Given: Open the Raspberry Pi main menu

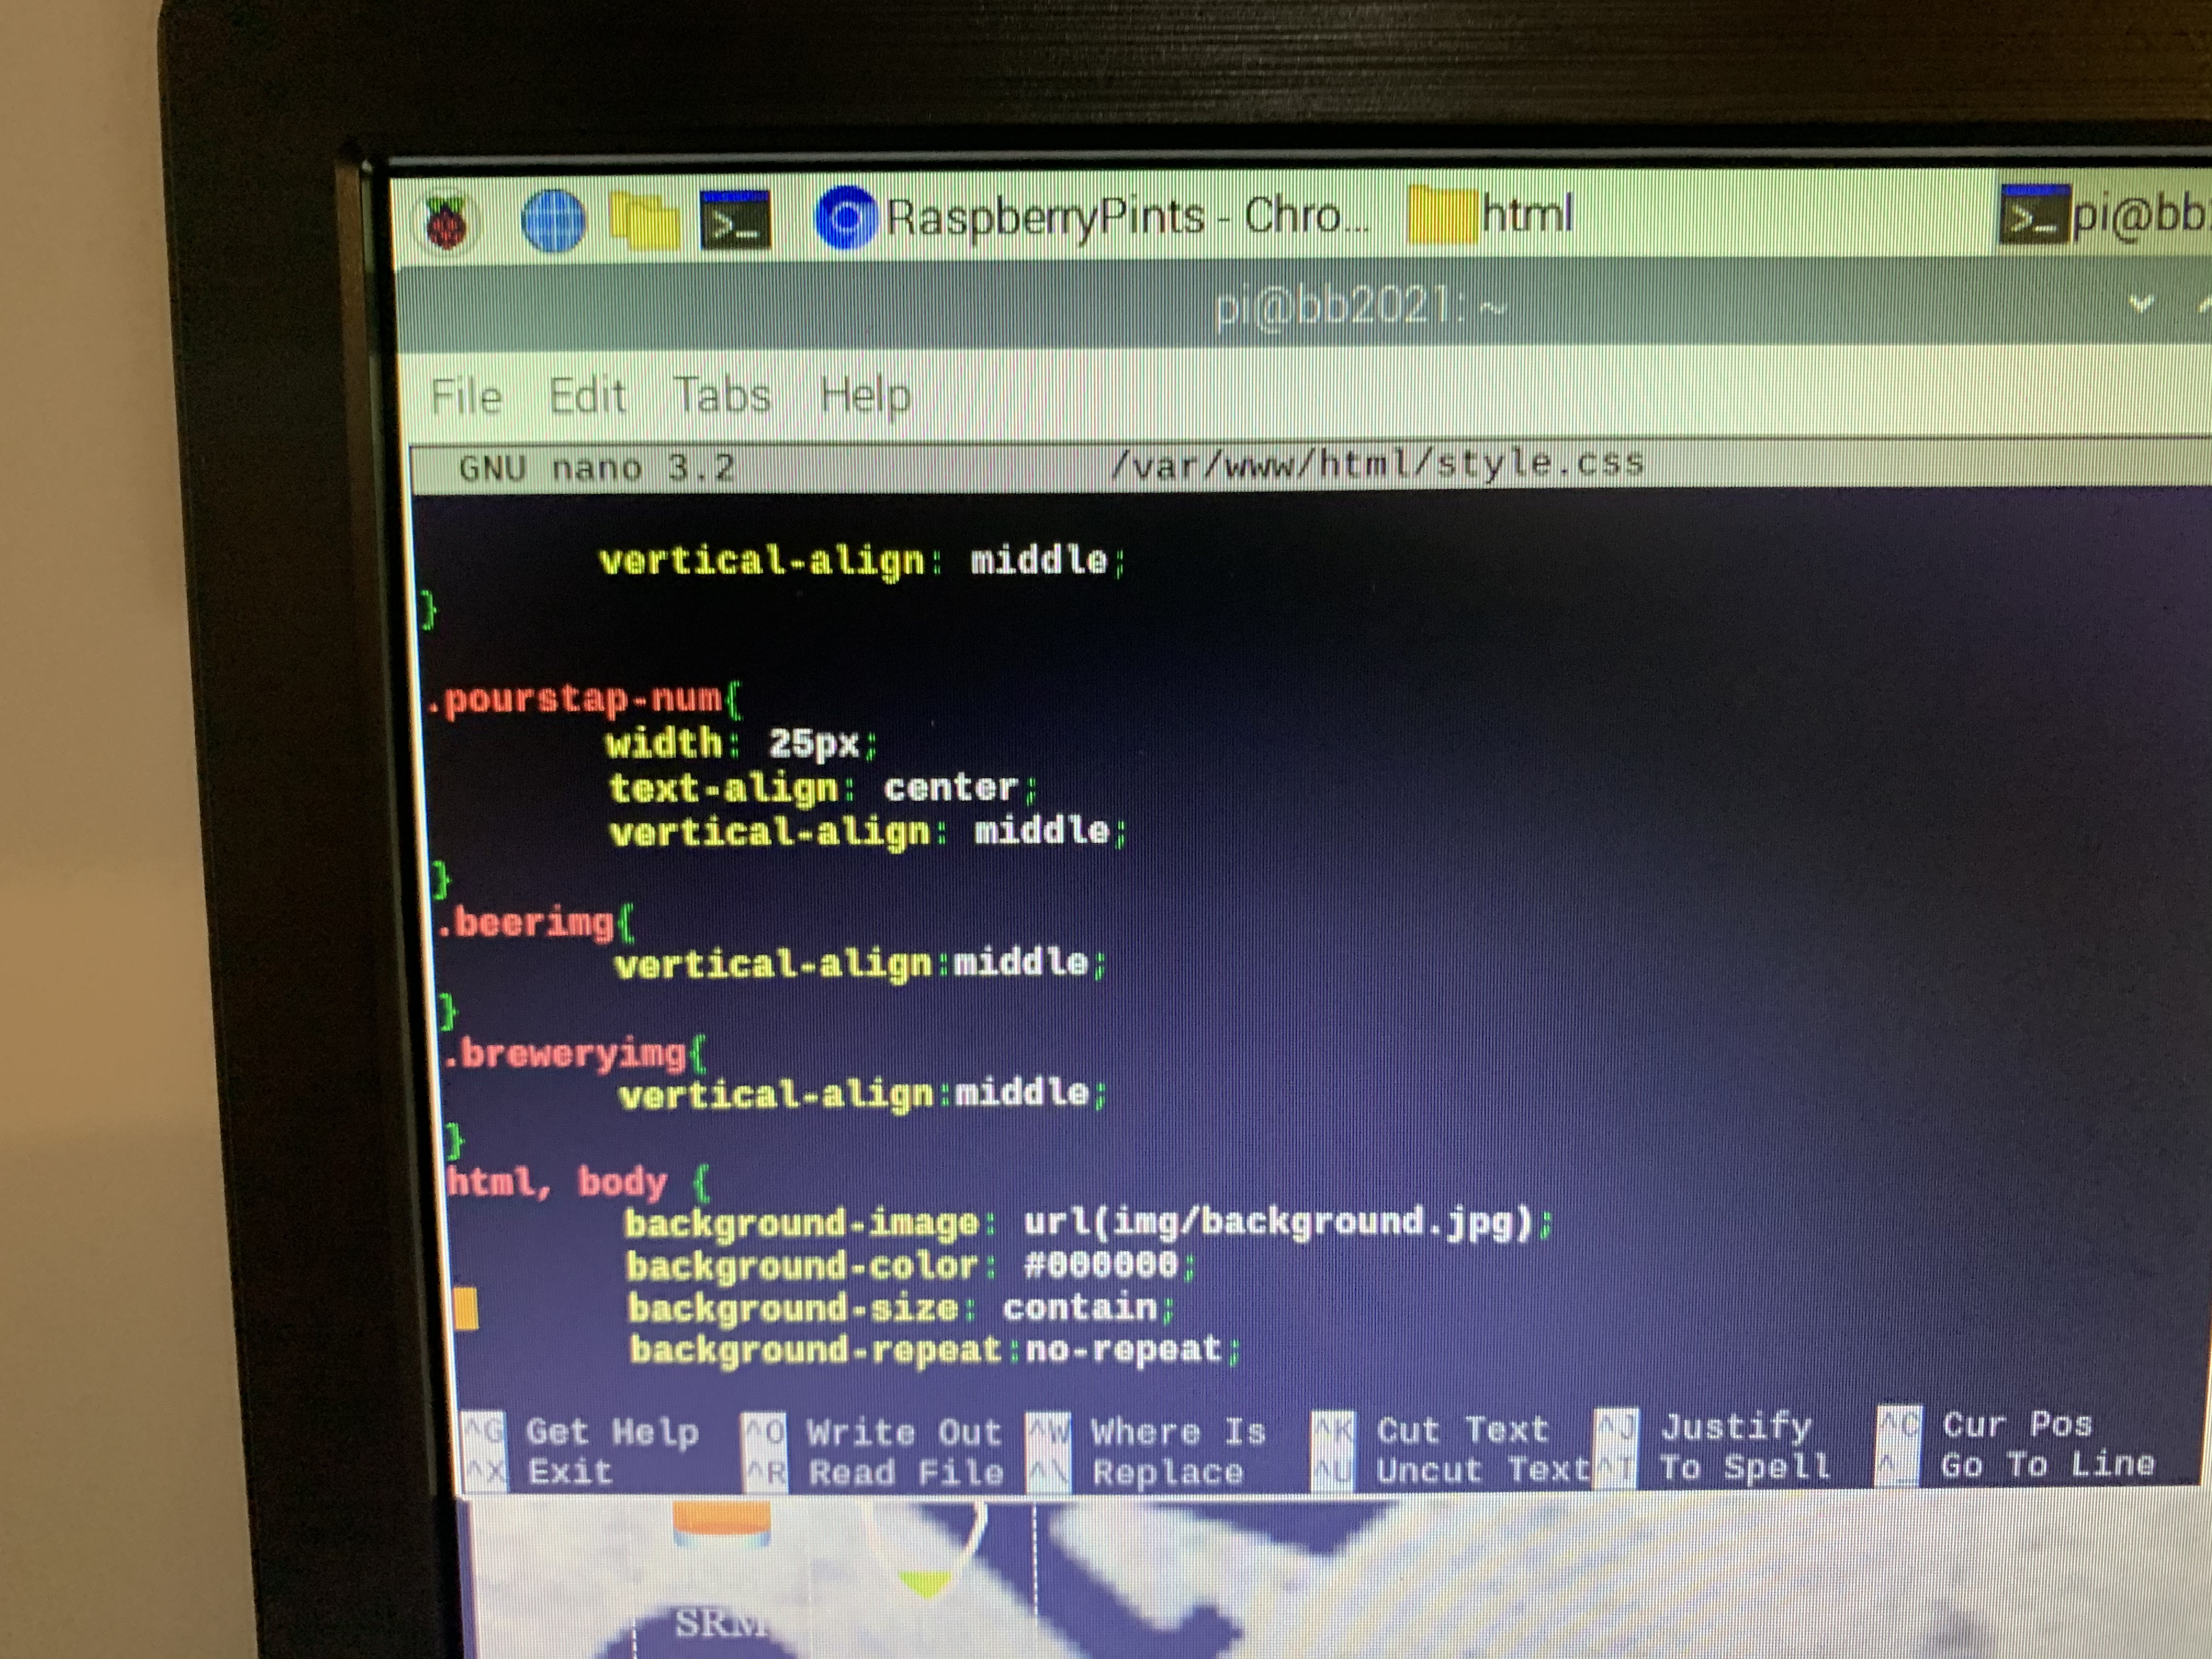Looking at the screenshot, I should click(x=447, y=222).
